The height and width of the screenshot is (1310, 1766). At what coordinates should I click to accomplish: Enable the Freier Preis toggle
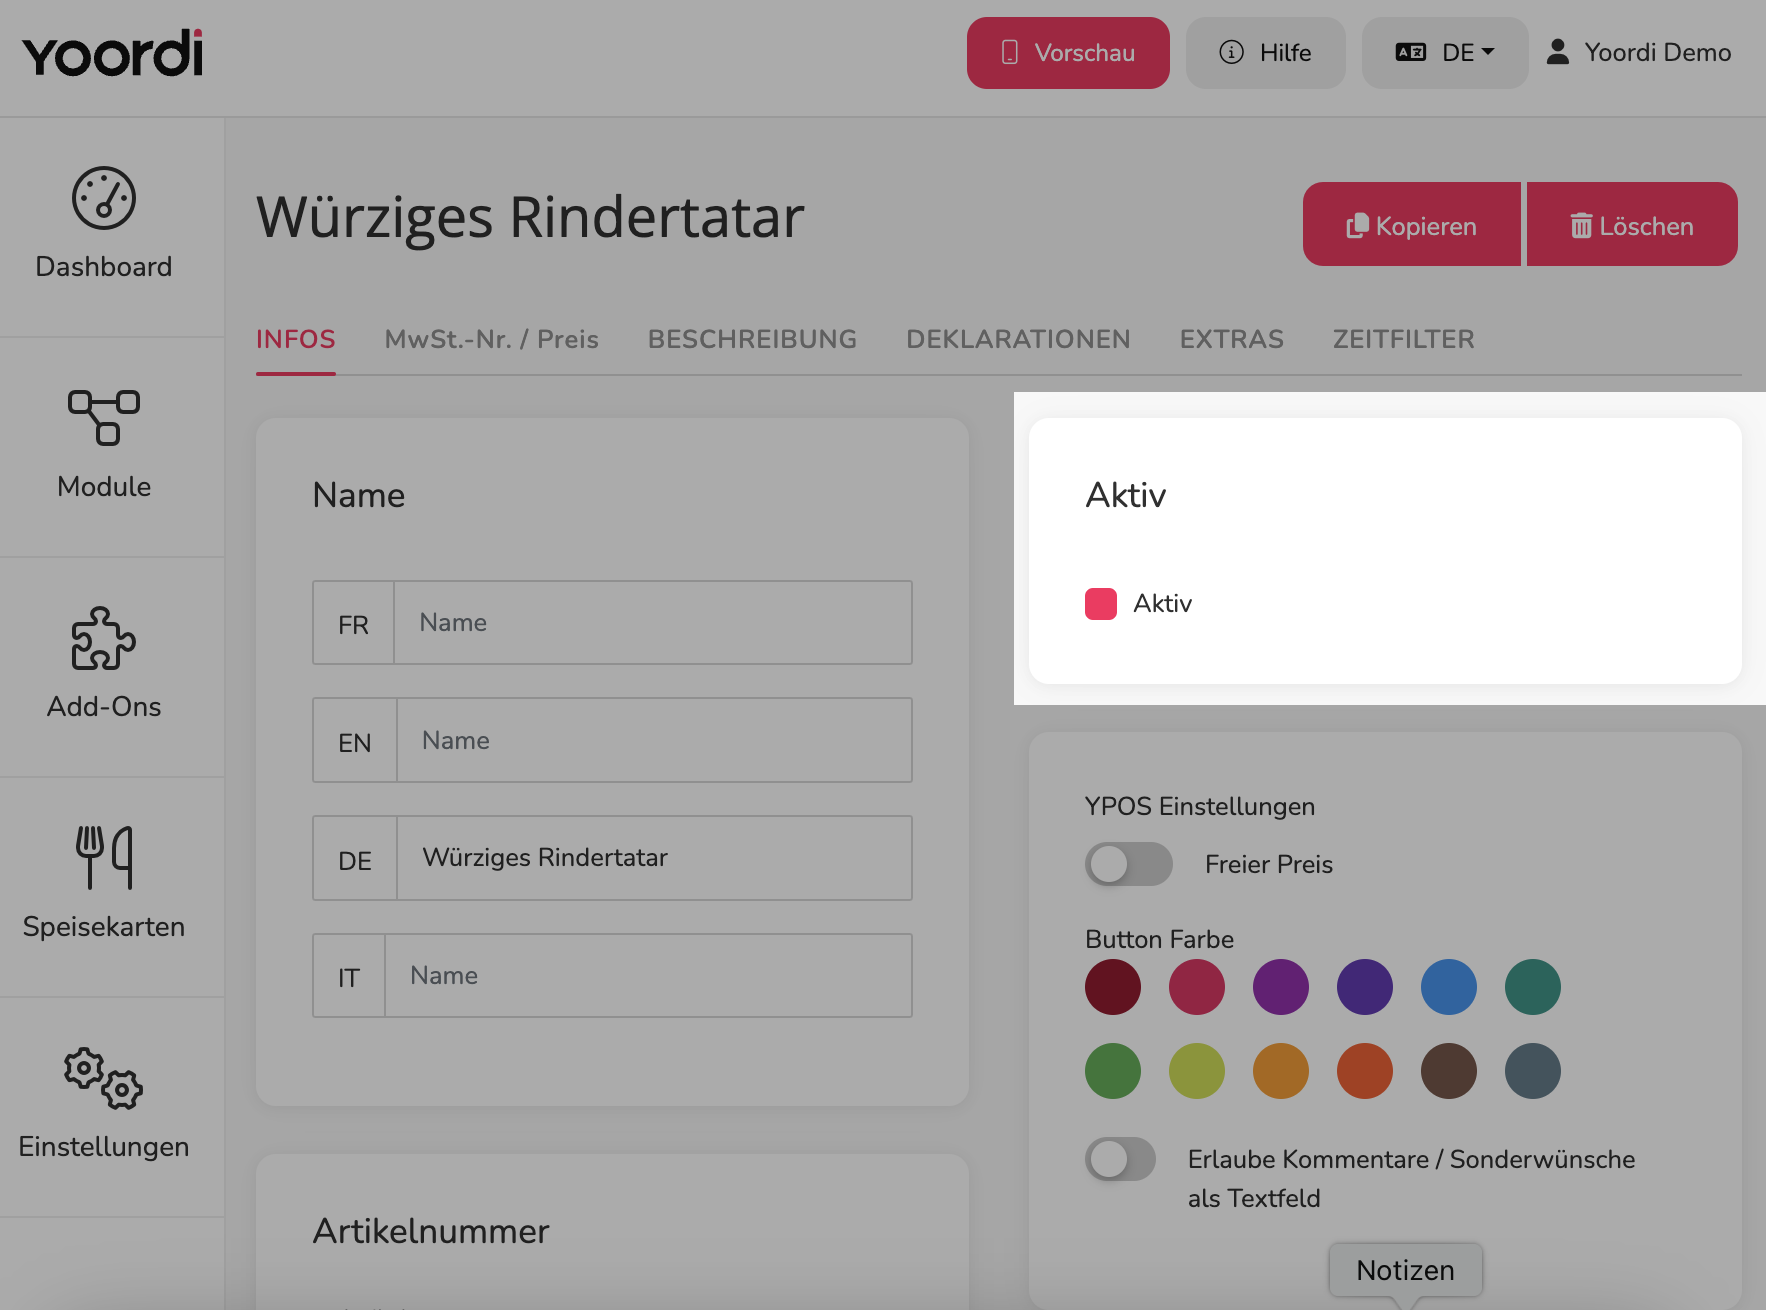click(x=1129, y=864)
